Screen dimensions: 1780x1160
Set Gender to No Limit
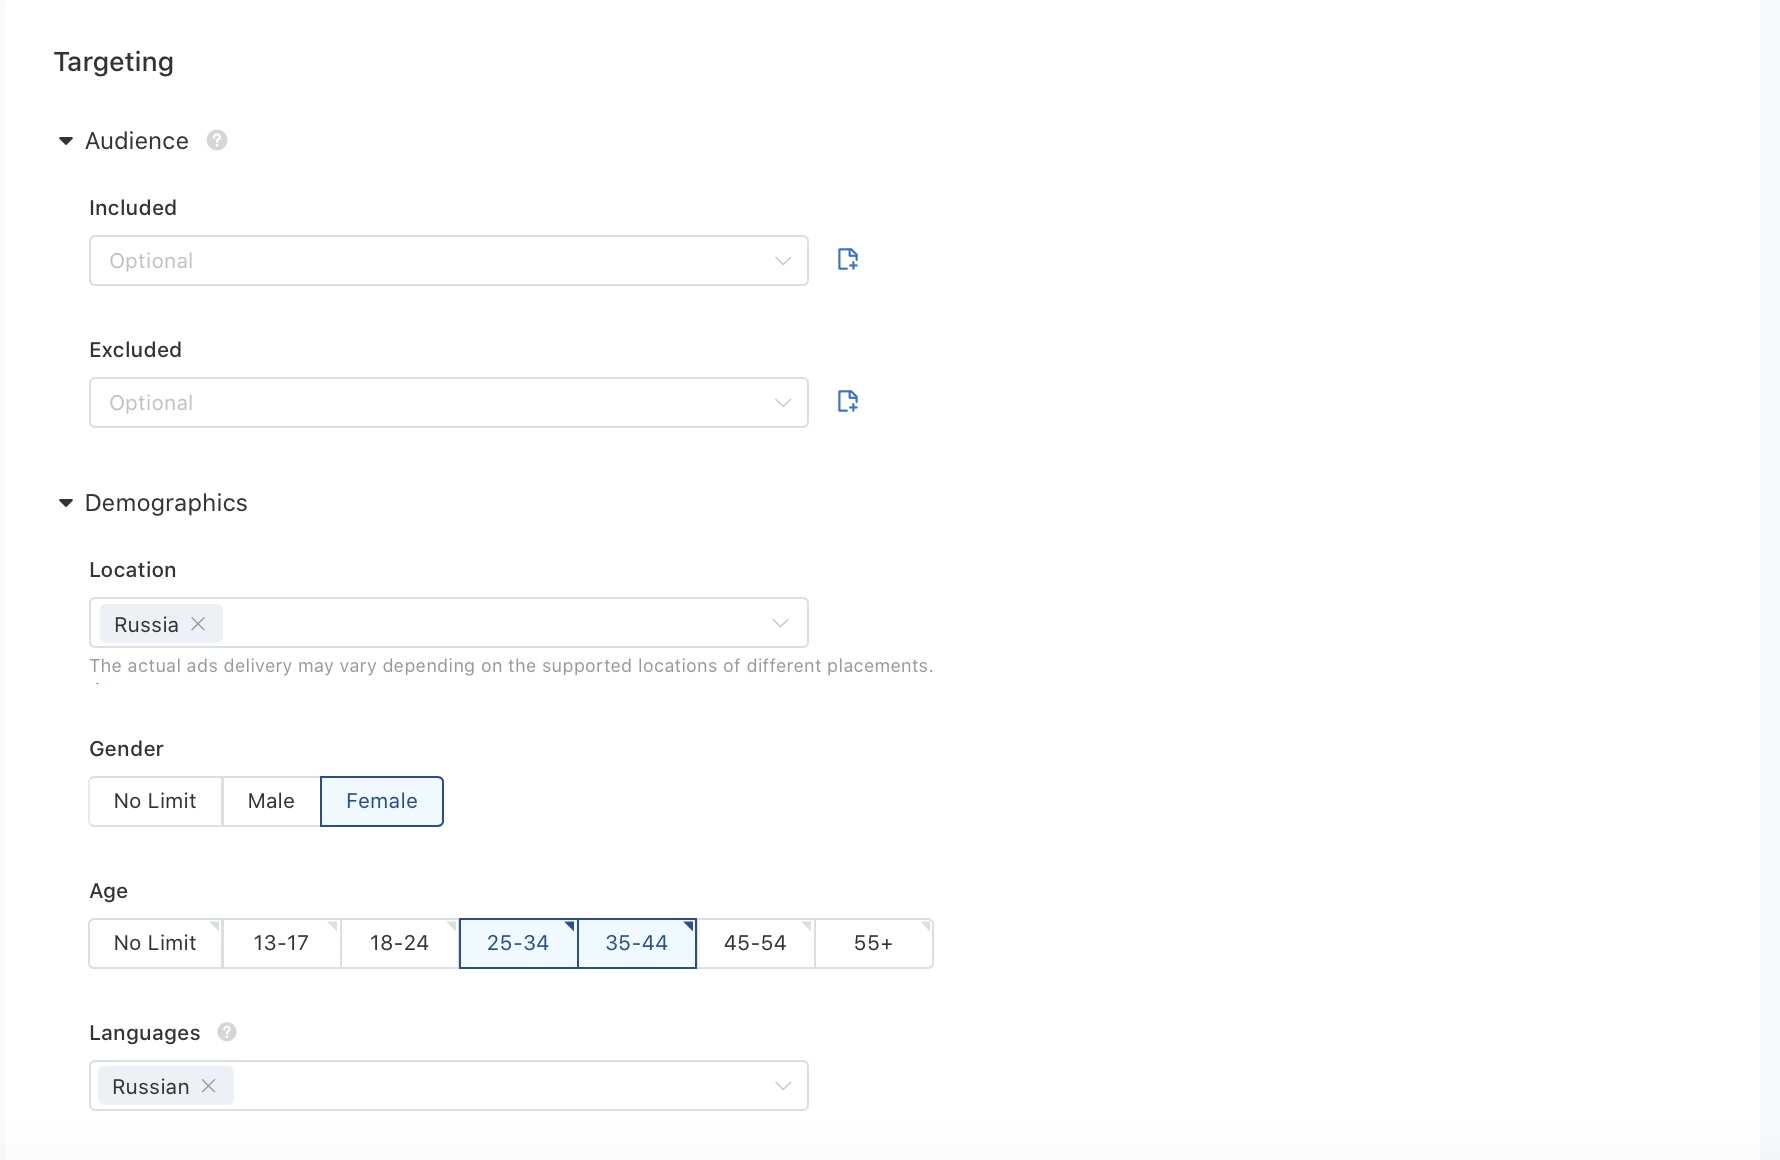(x=155, y=801)
